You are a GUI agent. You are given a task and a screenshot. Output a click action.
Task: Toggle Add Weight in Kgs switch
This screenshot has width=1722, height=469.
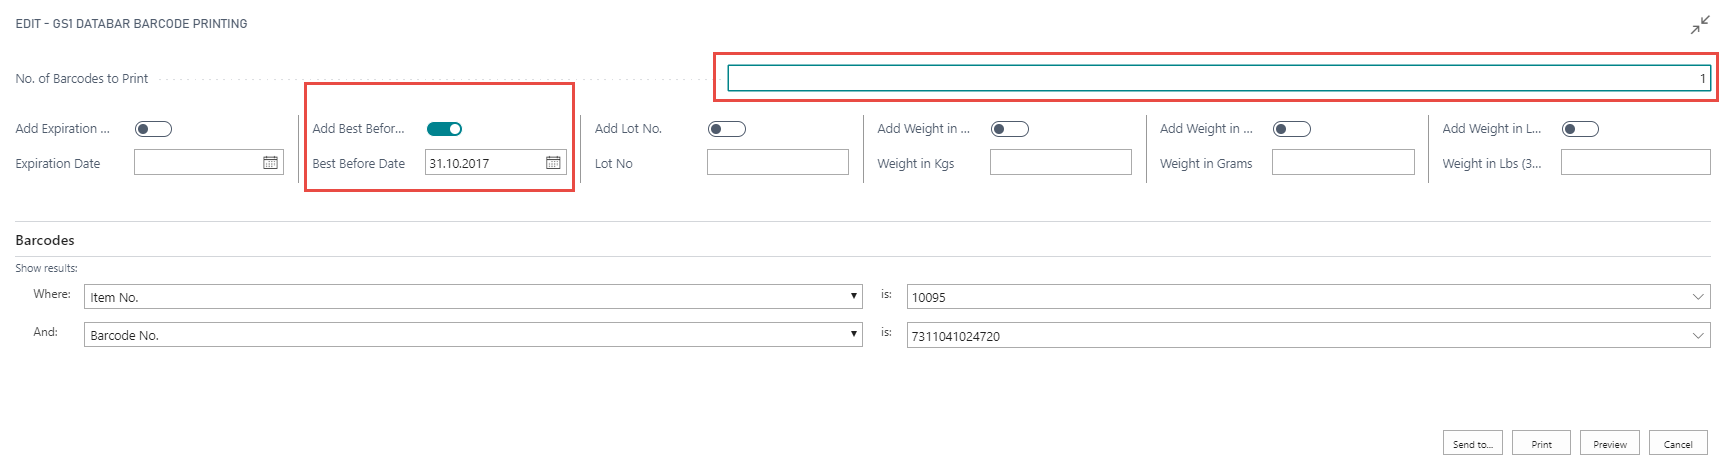[1010, 129]
